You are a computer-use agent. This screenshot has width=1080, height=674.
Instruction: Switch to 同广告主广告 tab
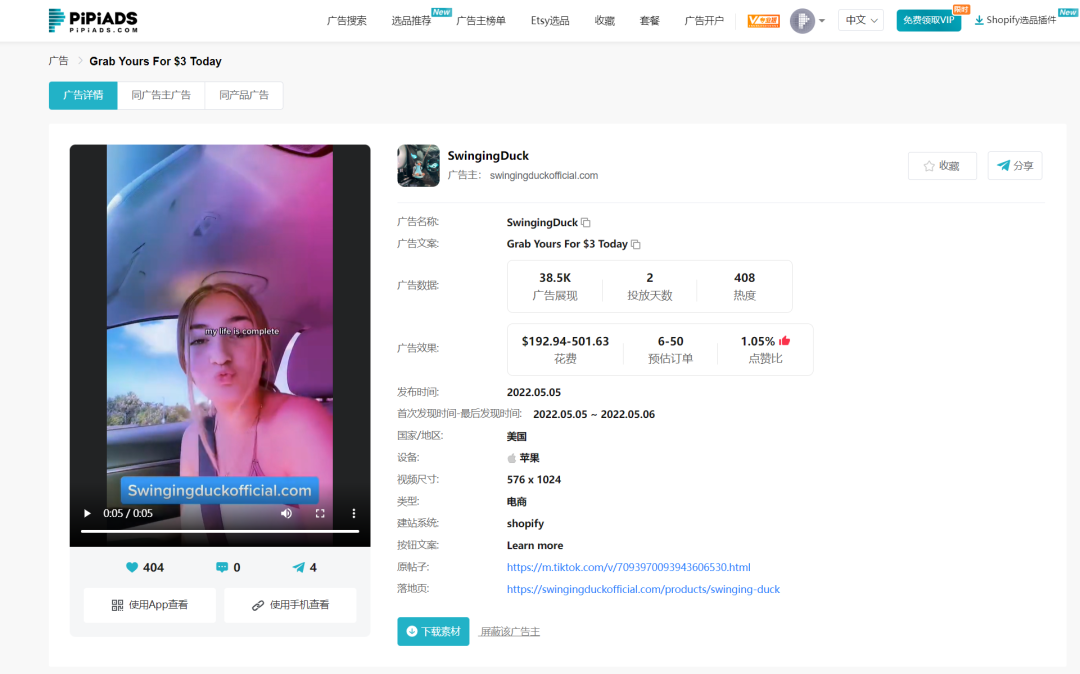click(x=161, y=95)
